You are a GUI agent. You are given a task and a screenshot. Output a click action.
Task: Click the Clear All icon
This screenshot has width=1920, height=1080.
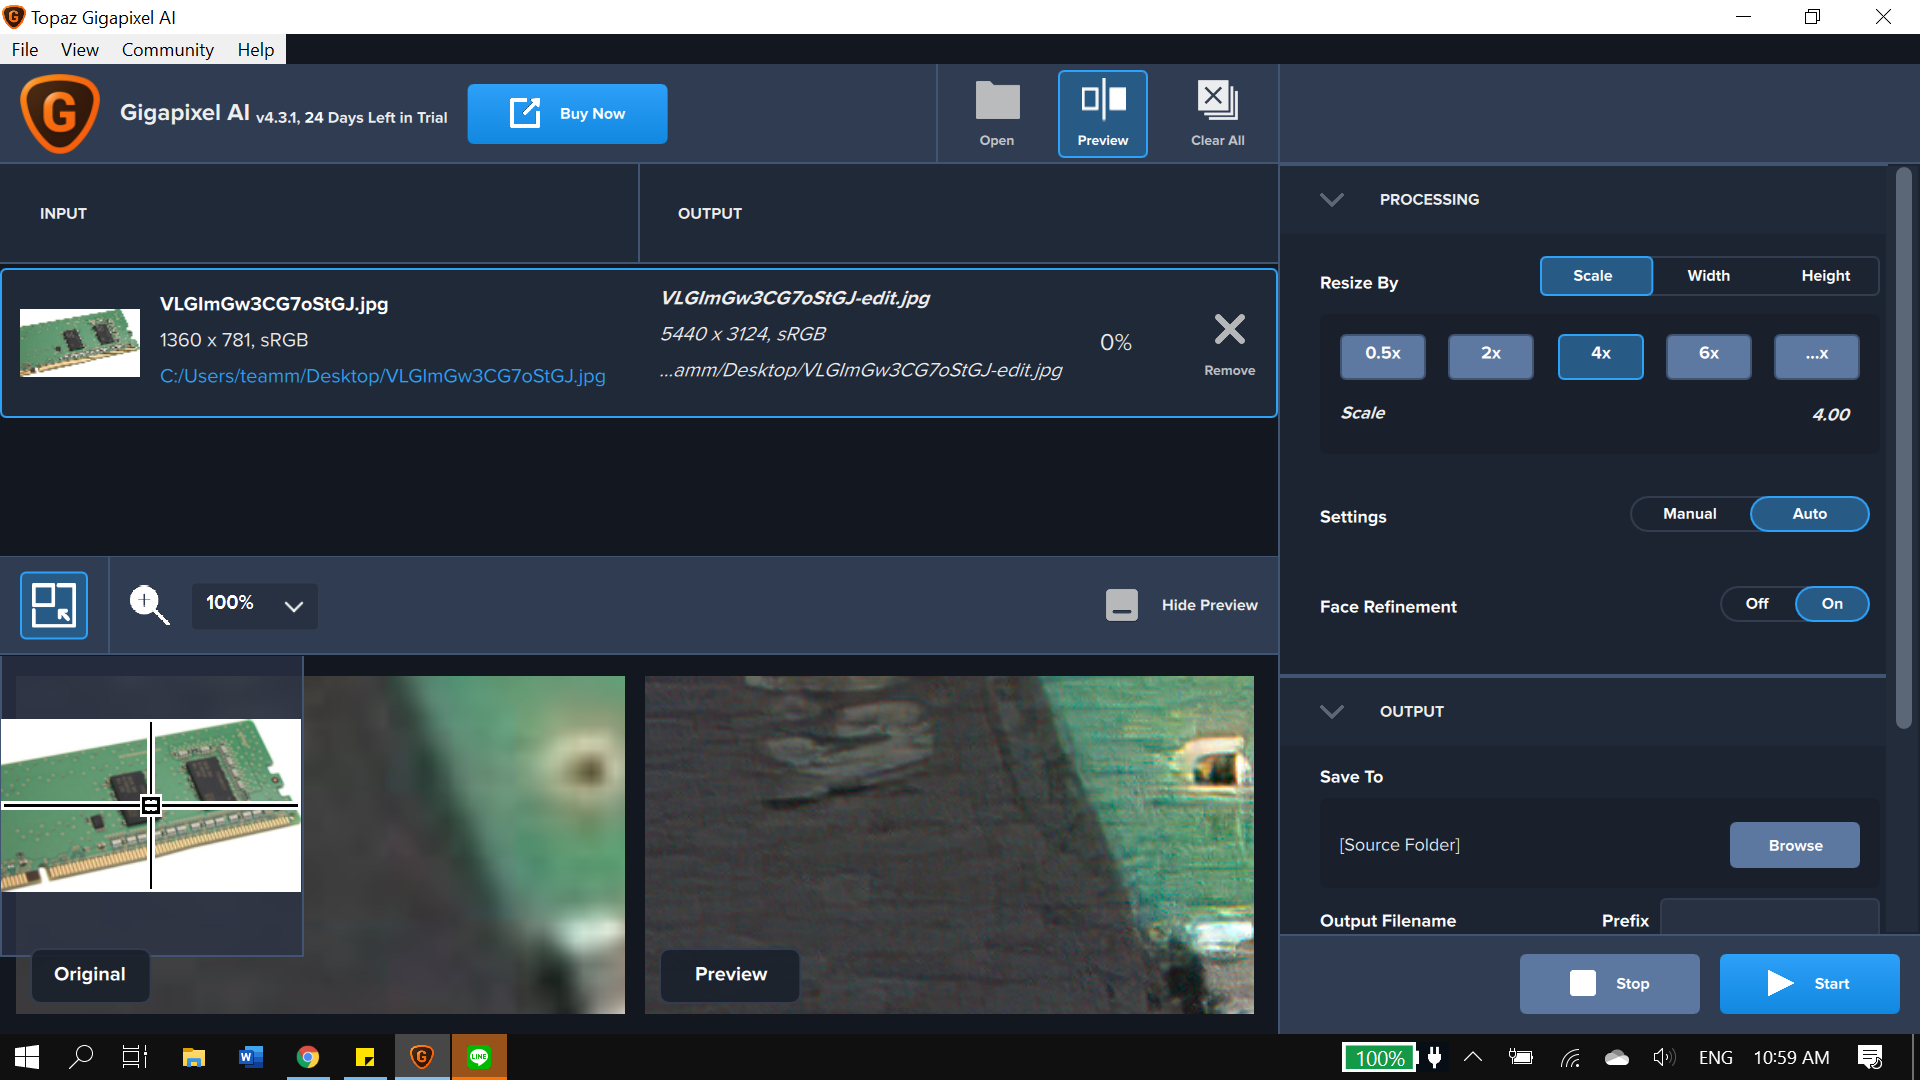click(1217, 113)
